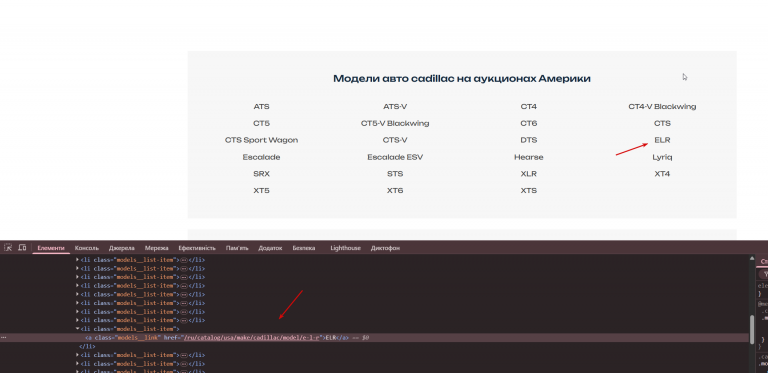Open the CT4-V Blackwing model link
Screen dimensions: 768x373
point(662,106)
